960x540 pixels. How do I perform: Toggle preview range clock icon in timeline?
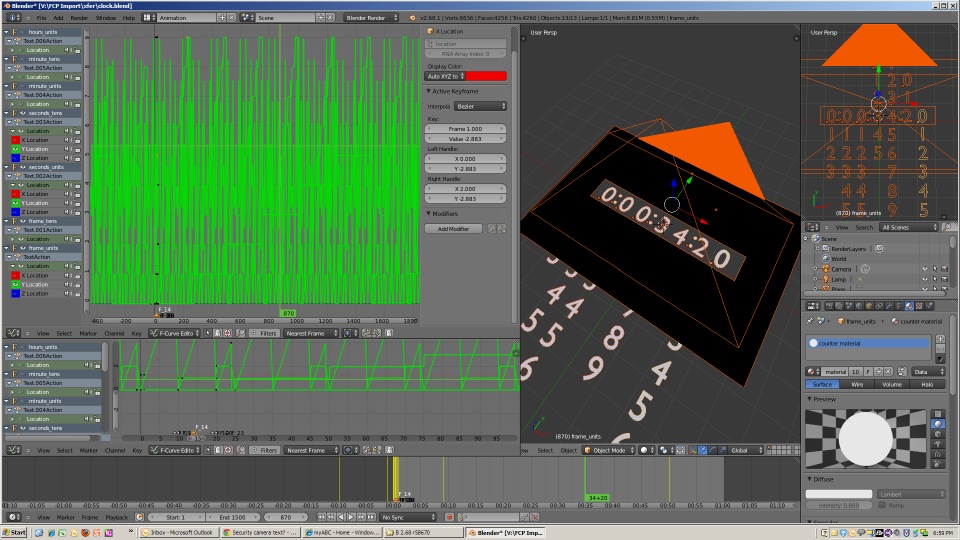coord(138,517)
